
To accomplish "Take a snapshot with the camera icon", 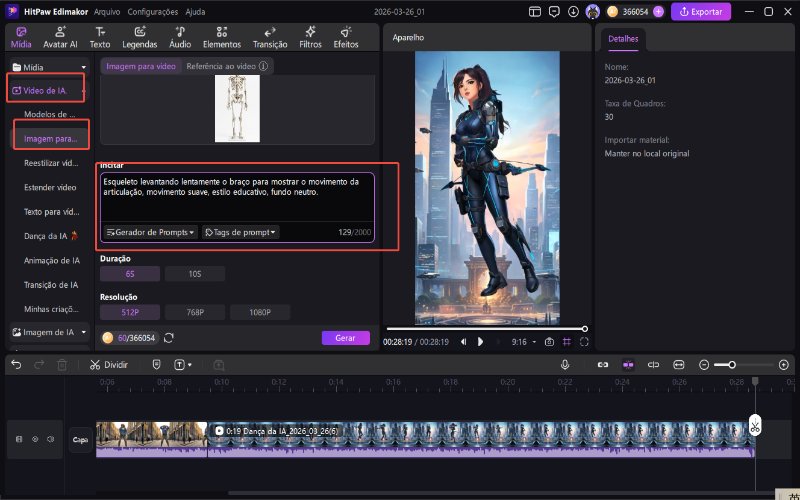I will click(x=549, y=342).
